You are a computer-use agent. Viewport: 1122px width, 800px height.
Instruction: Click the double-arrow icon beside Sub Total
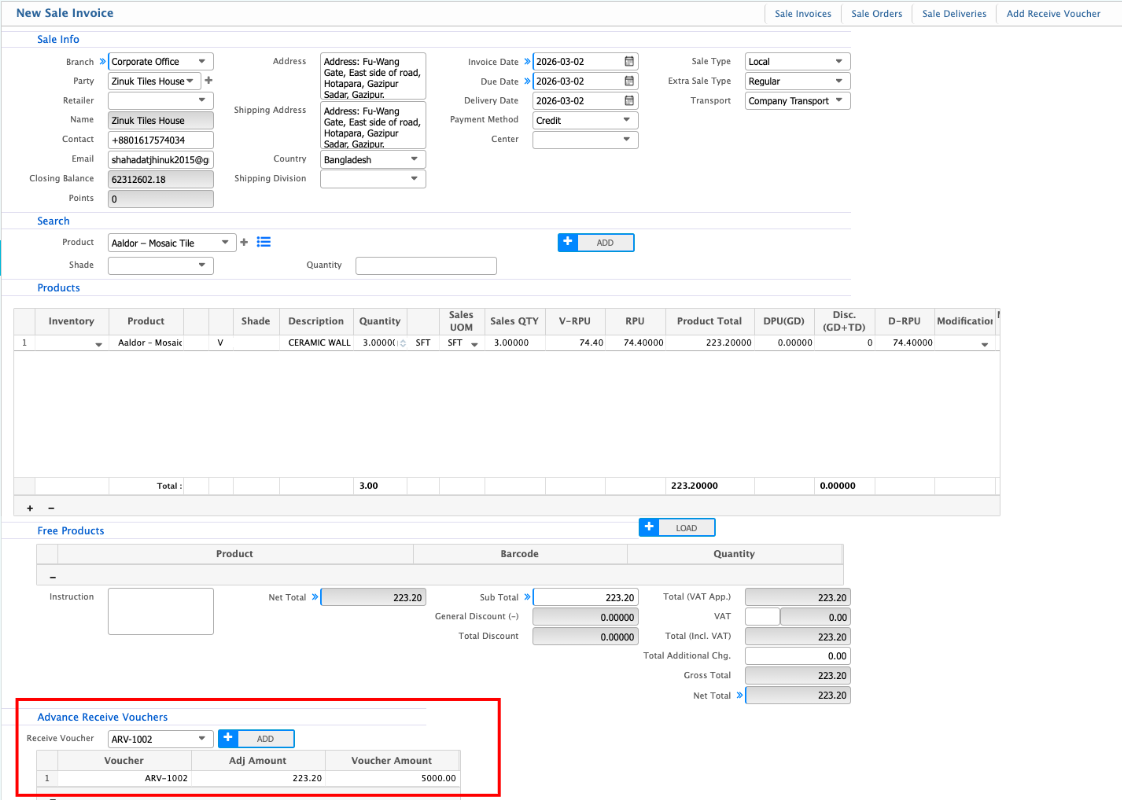(x=527, y=597)
